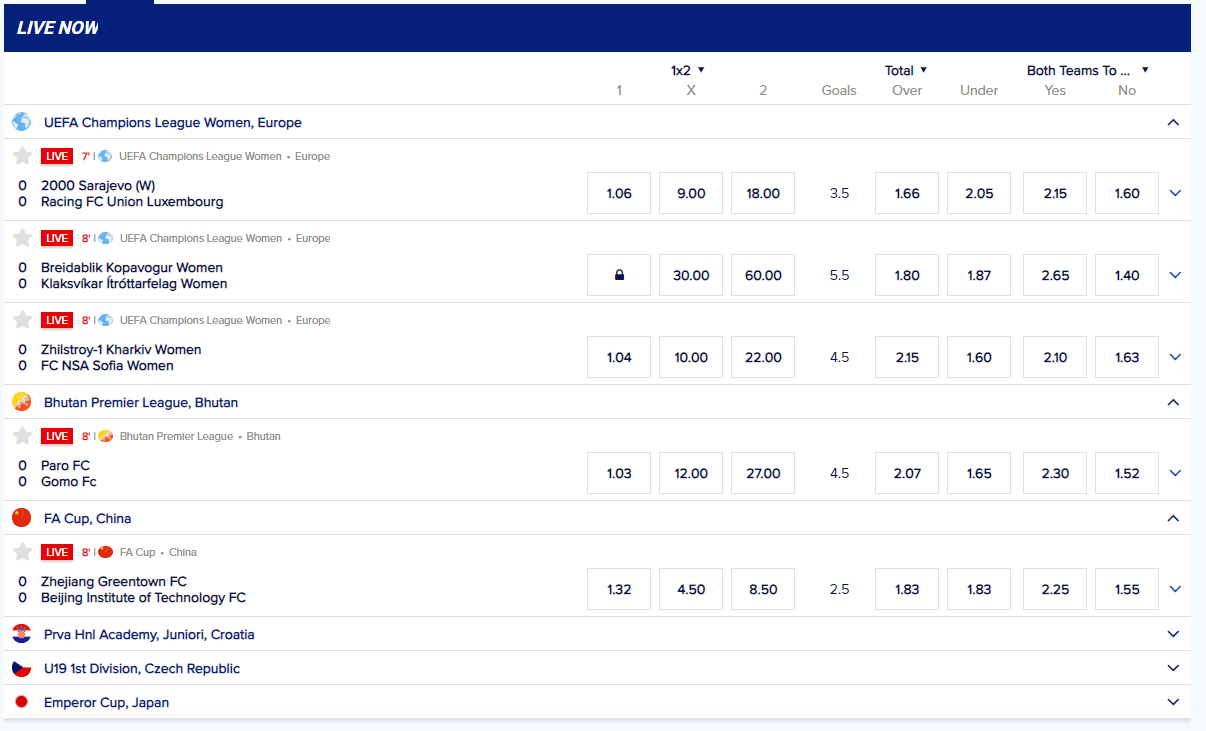Star the Paro FC vs Gomo match
Image resolution: width=1206 pixels, height=731 pixels.
tap(22, 436)
